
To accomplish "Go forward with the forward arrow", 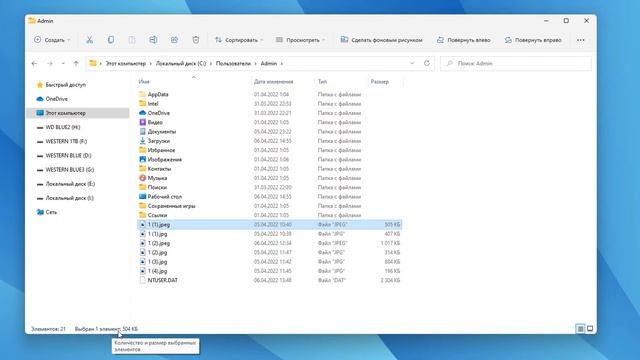I will [50, 64].
